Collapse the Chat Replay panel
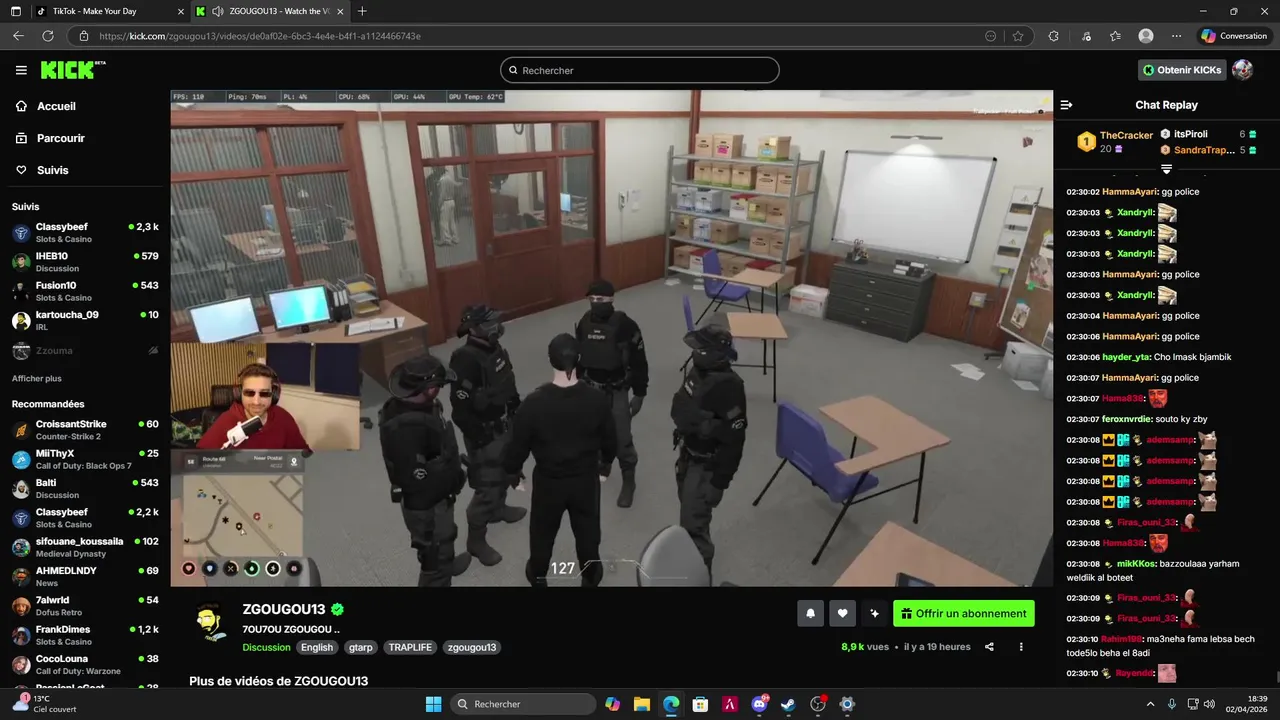 pos(1066,105)
